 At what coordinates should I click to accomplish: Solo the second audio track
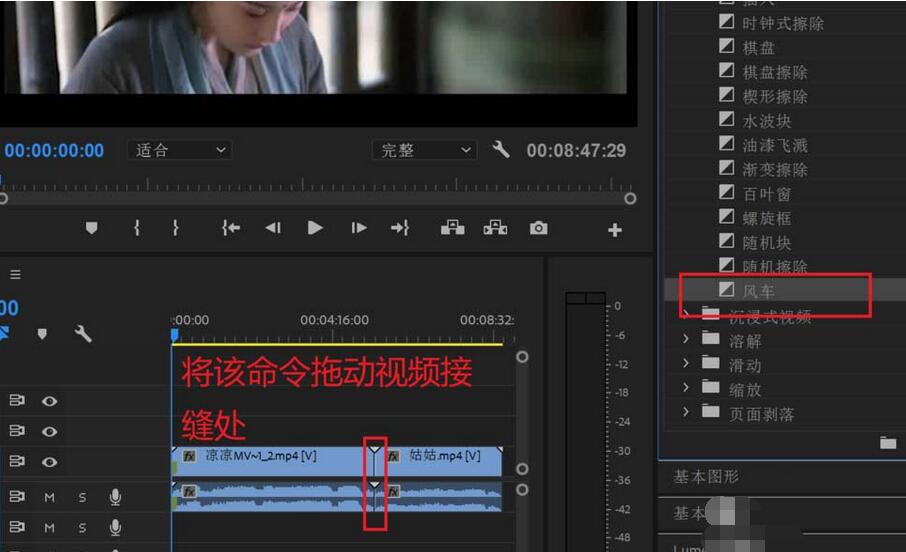pyautogui.click(x=83, y=527)
